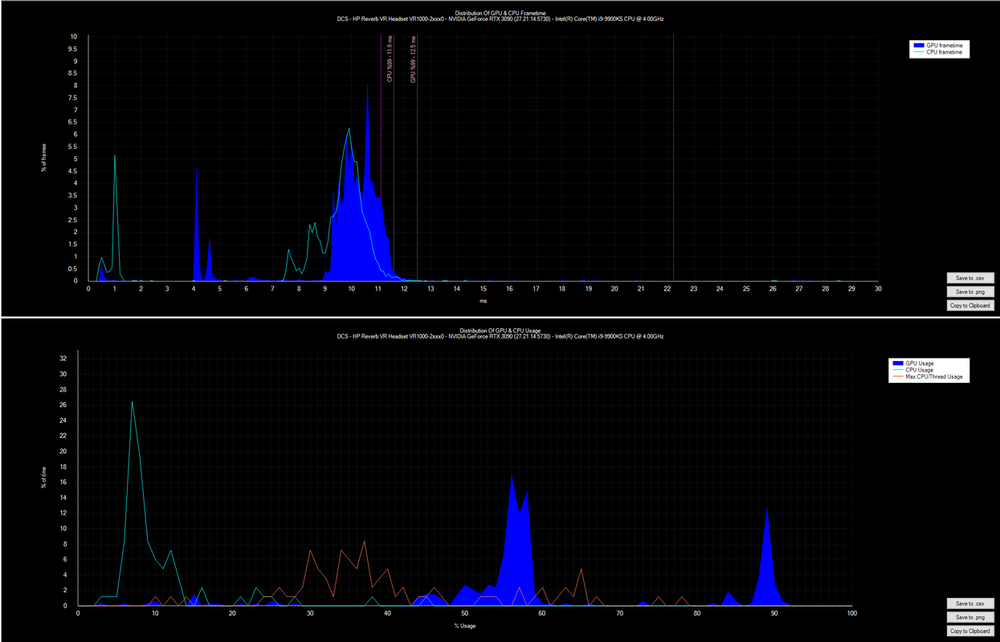Click y-axis tick 26 in usage chart
This screenshot has width=1000, height=642.
pos(64,405)
